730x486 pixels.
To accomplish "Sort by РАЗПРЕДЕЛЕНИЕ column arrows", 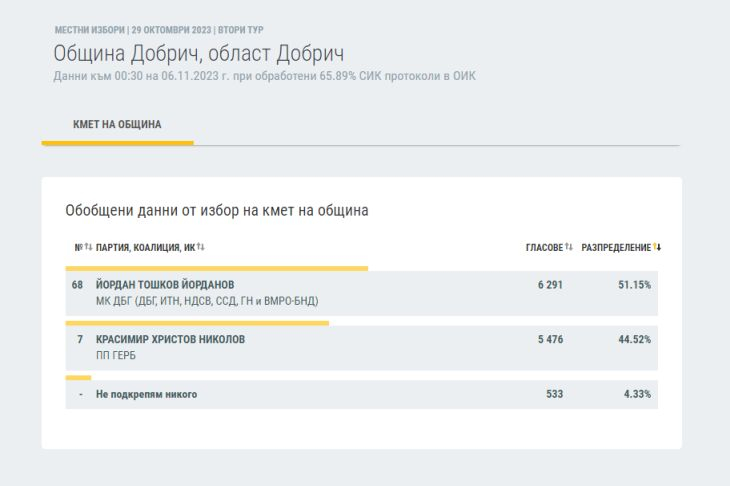I will pos(657,247).
